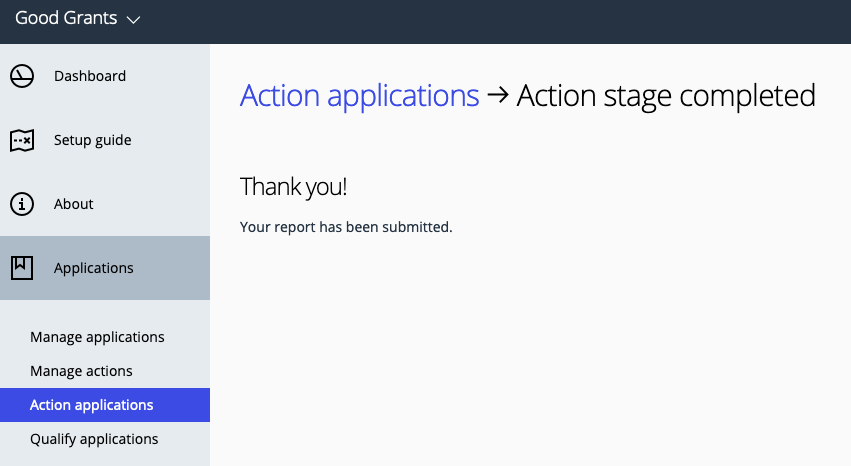Go to Setup guide label
851x466 pixels.
pyautogui.click(x=92, y=140)
